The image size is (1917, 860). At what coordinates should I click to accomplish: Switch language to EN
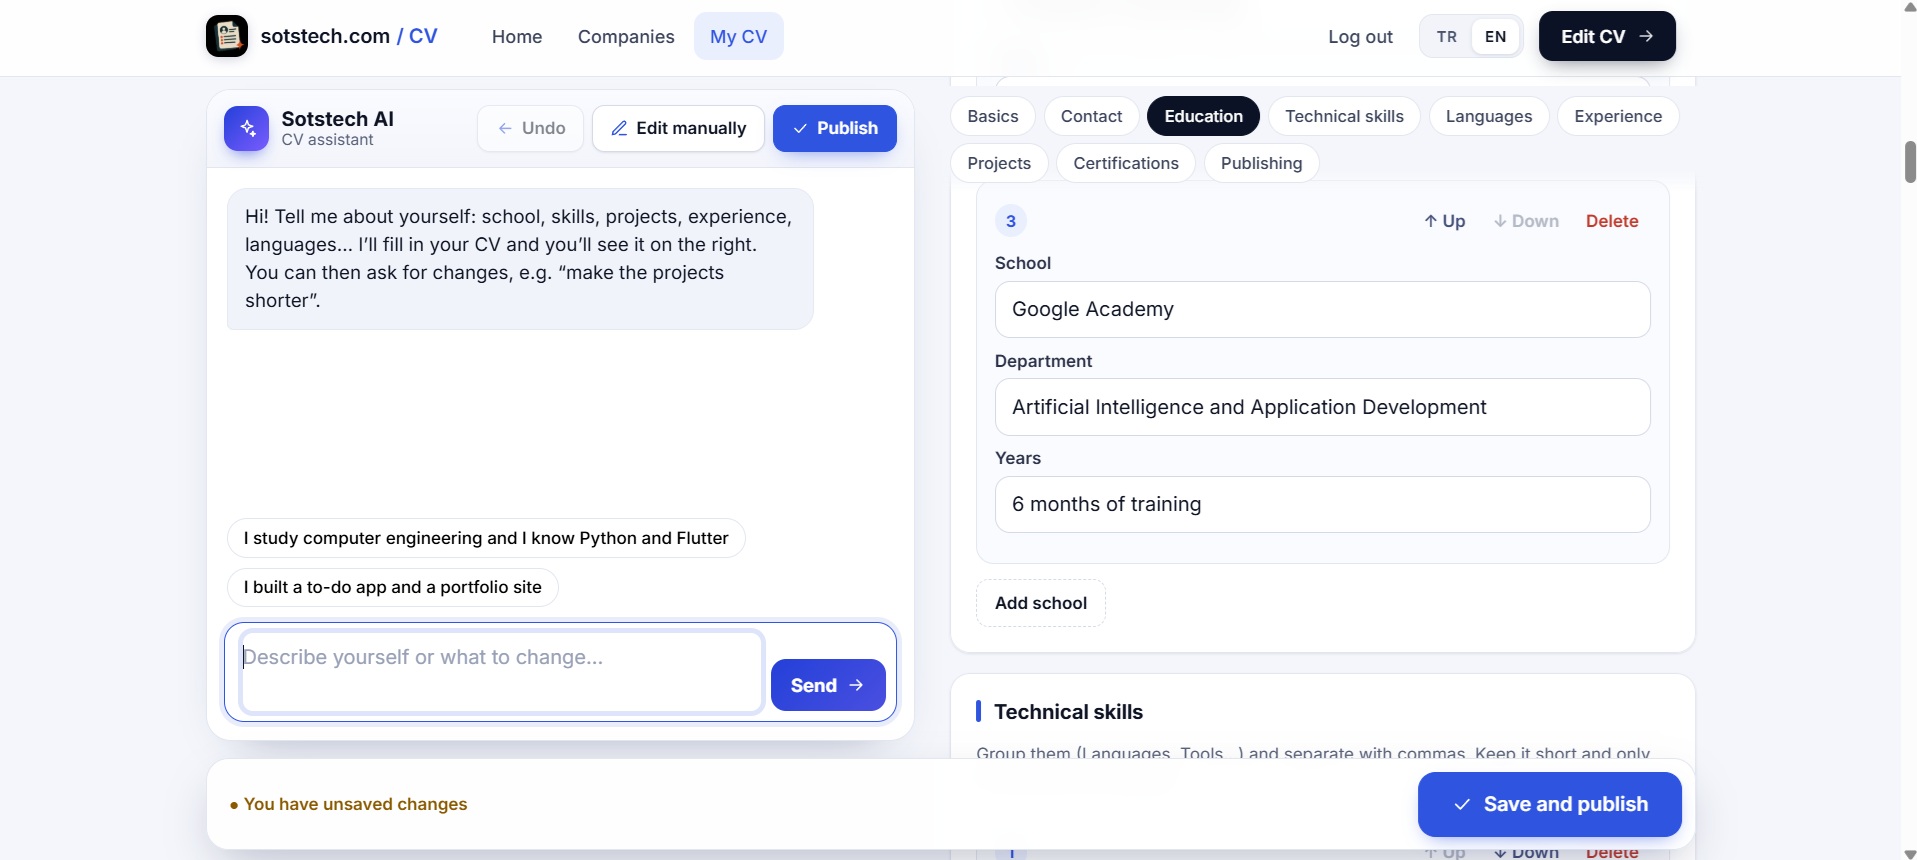click(x=1495, y=36)
